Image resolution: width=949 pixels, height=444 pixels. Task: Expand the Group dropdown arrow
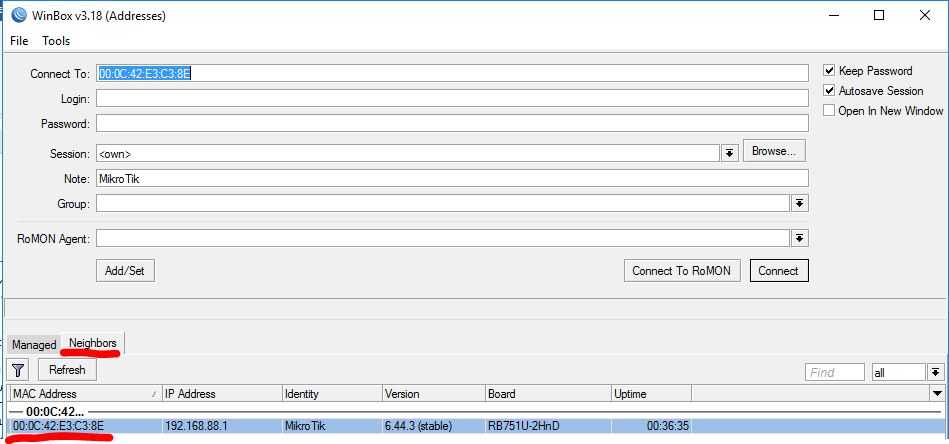(800, 204)
